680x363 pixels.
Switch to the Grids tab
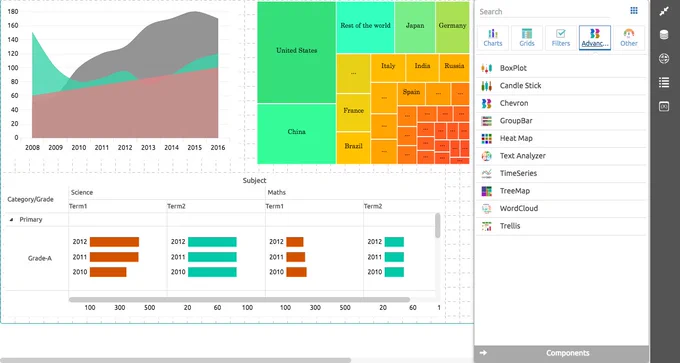(526, 38)
